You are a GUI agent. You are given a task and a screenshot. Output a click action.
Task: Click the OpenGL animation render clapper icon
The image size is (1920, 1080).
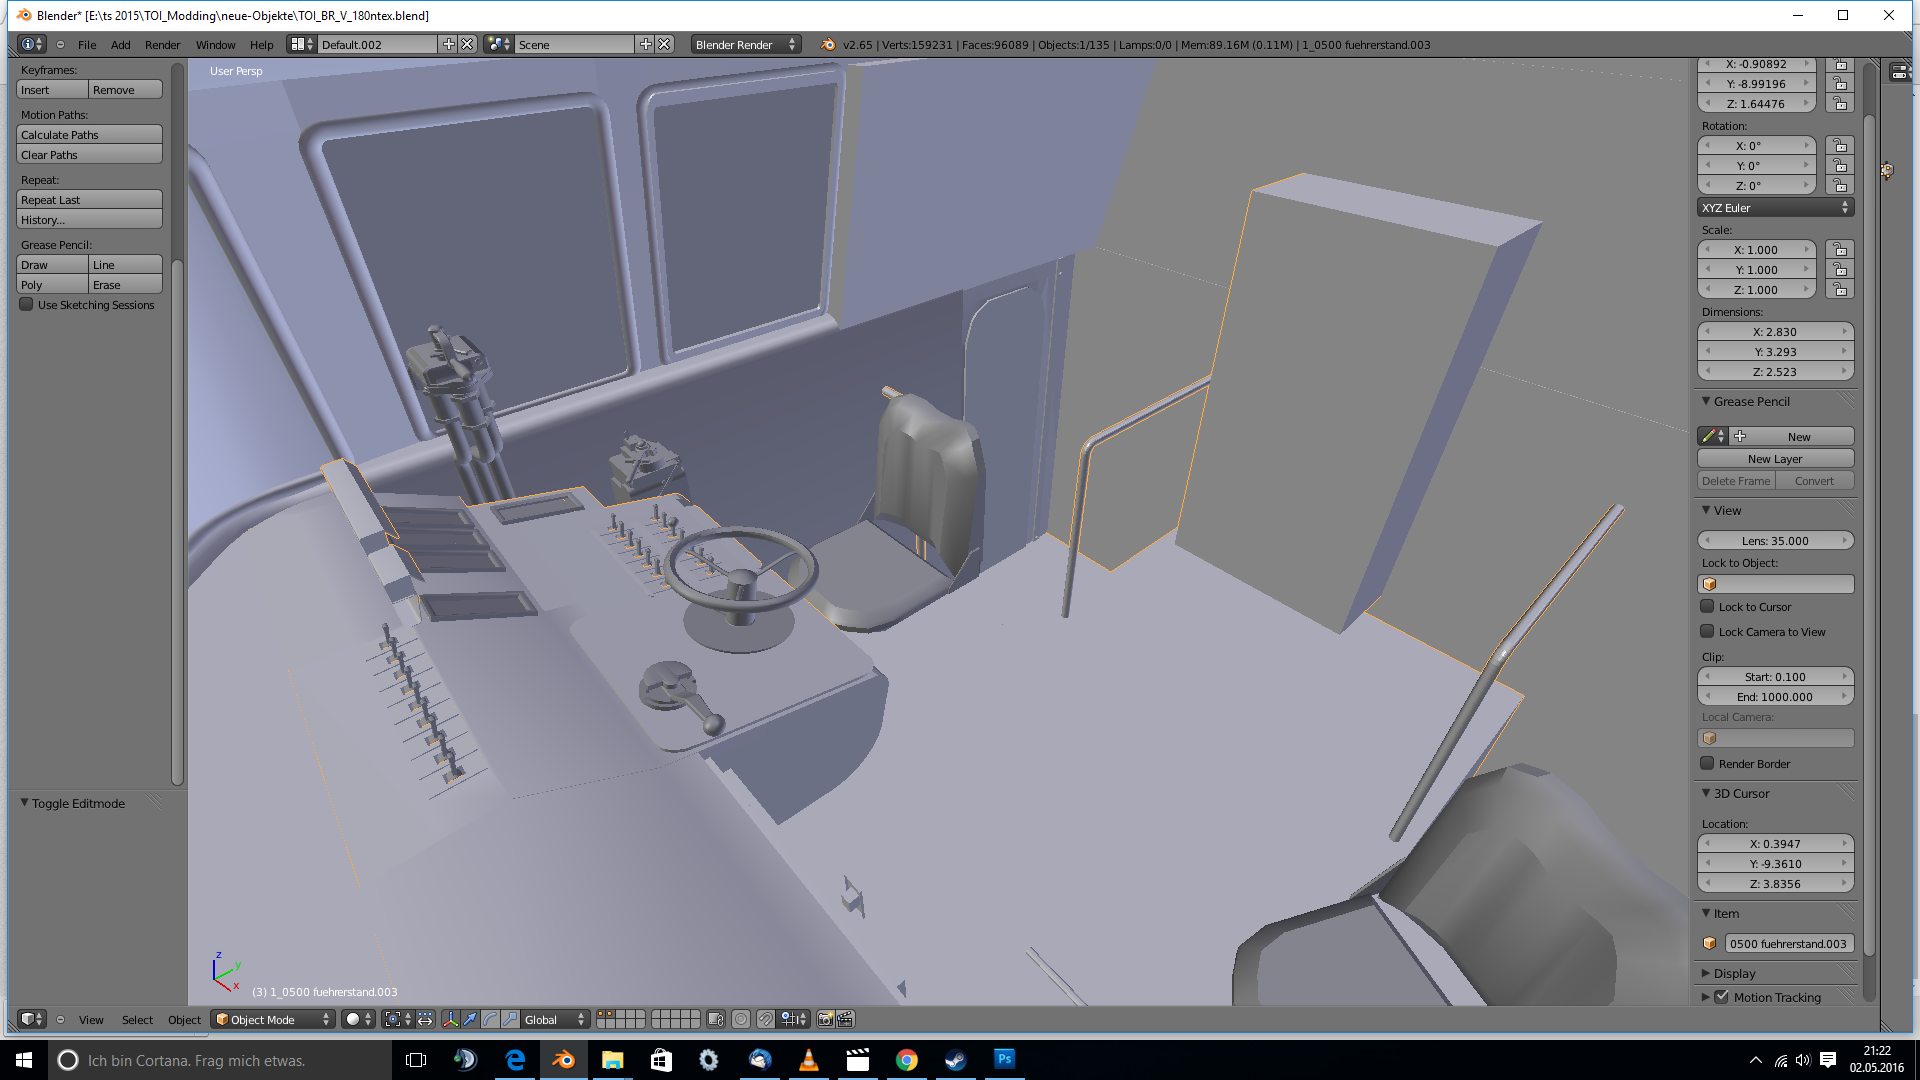(x=845, y=1019)
